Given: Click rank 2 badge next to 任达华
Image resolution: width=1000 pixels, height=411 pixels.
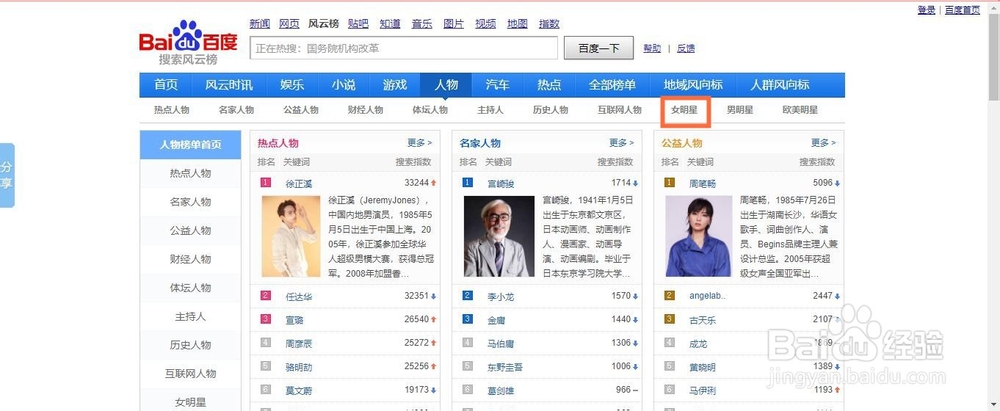Looking at the screenshot, I should 266,296.
